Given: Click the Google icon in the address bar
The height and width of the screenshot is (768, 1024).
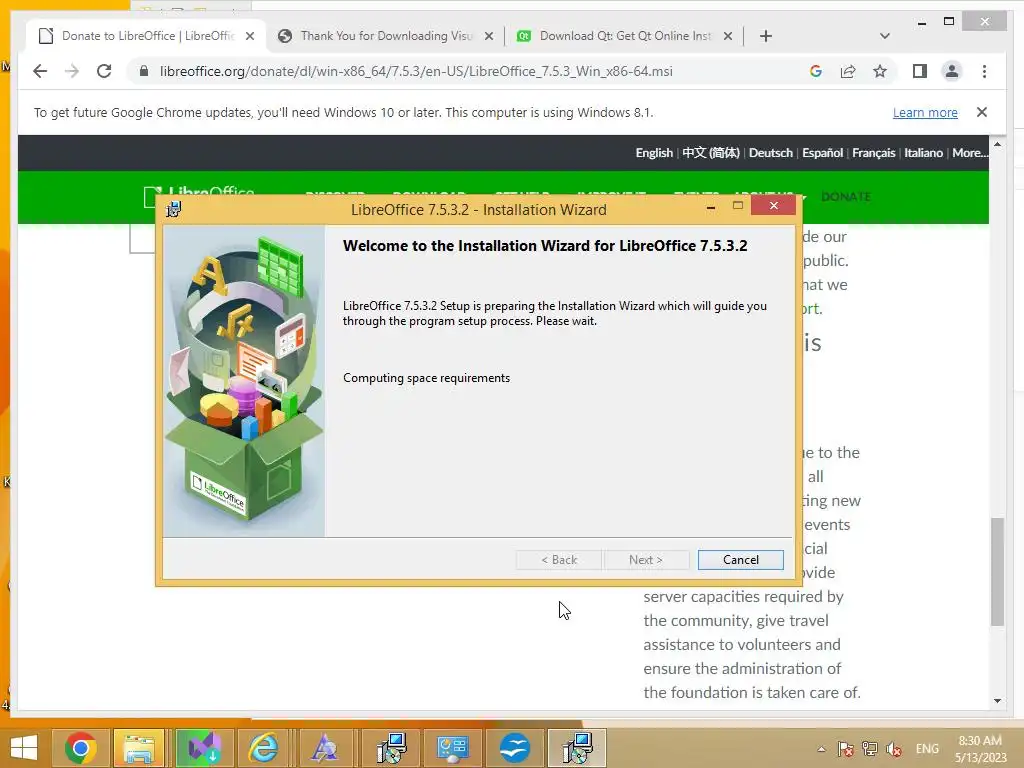Looking at the screenshot, I should point(816,71).
